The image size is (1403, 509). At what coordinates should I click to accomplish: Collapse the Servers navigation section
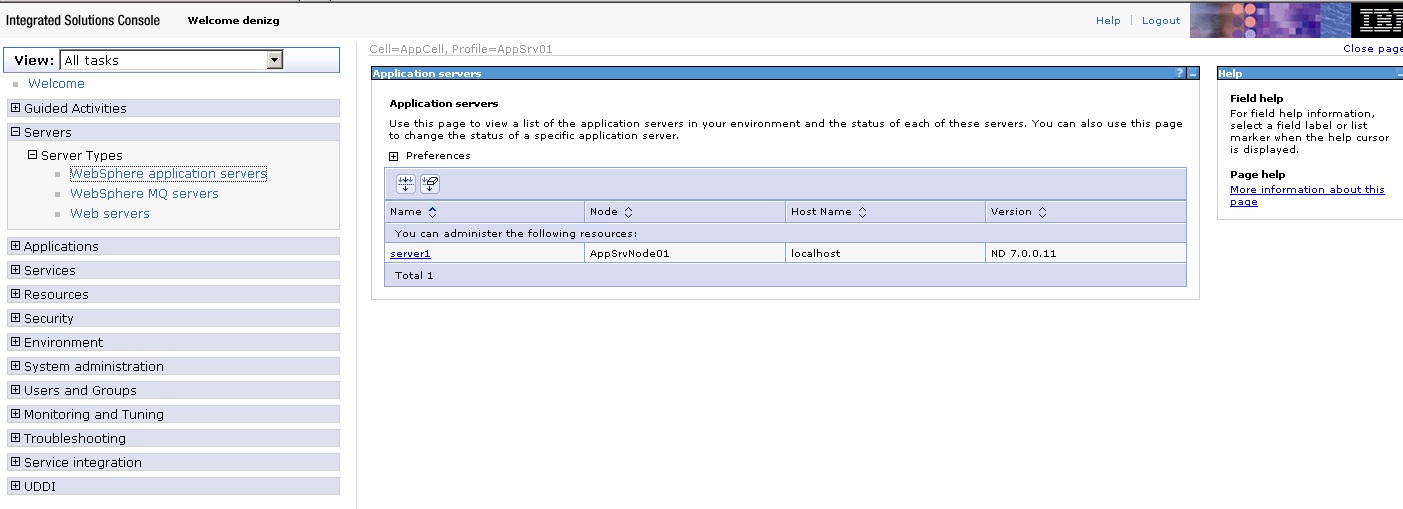coord(15,132)
